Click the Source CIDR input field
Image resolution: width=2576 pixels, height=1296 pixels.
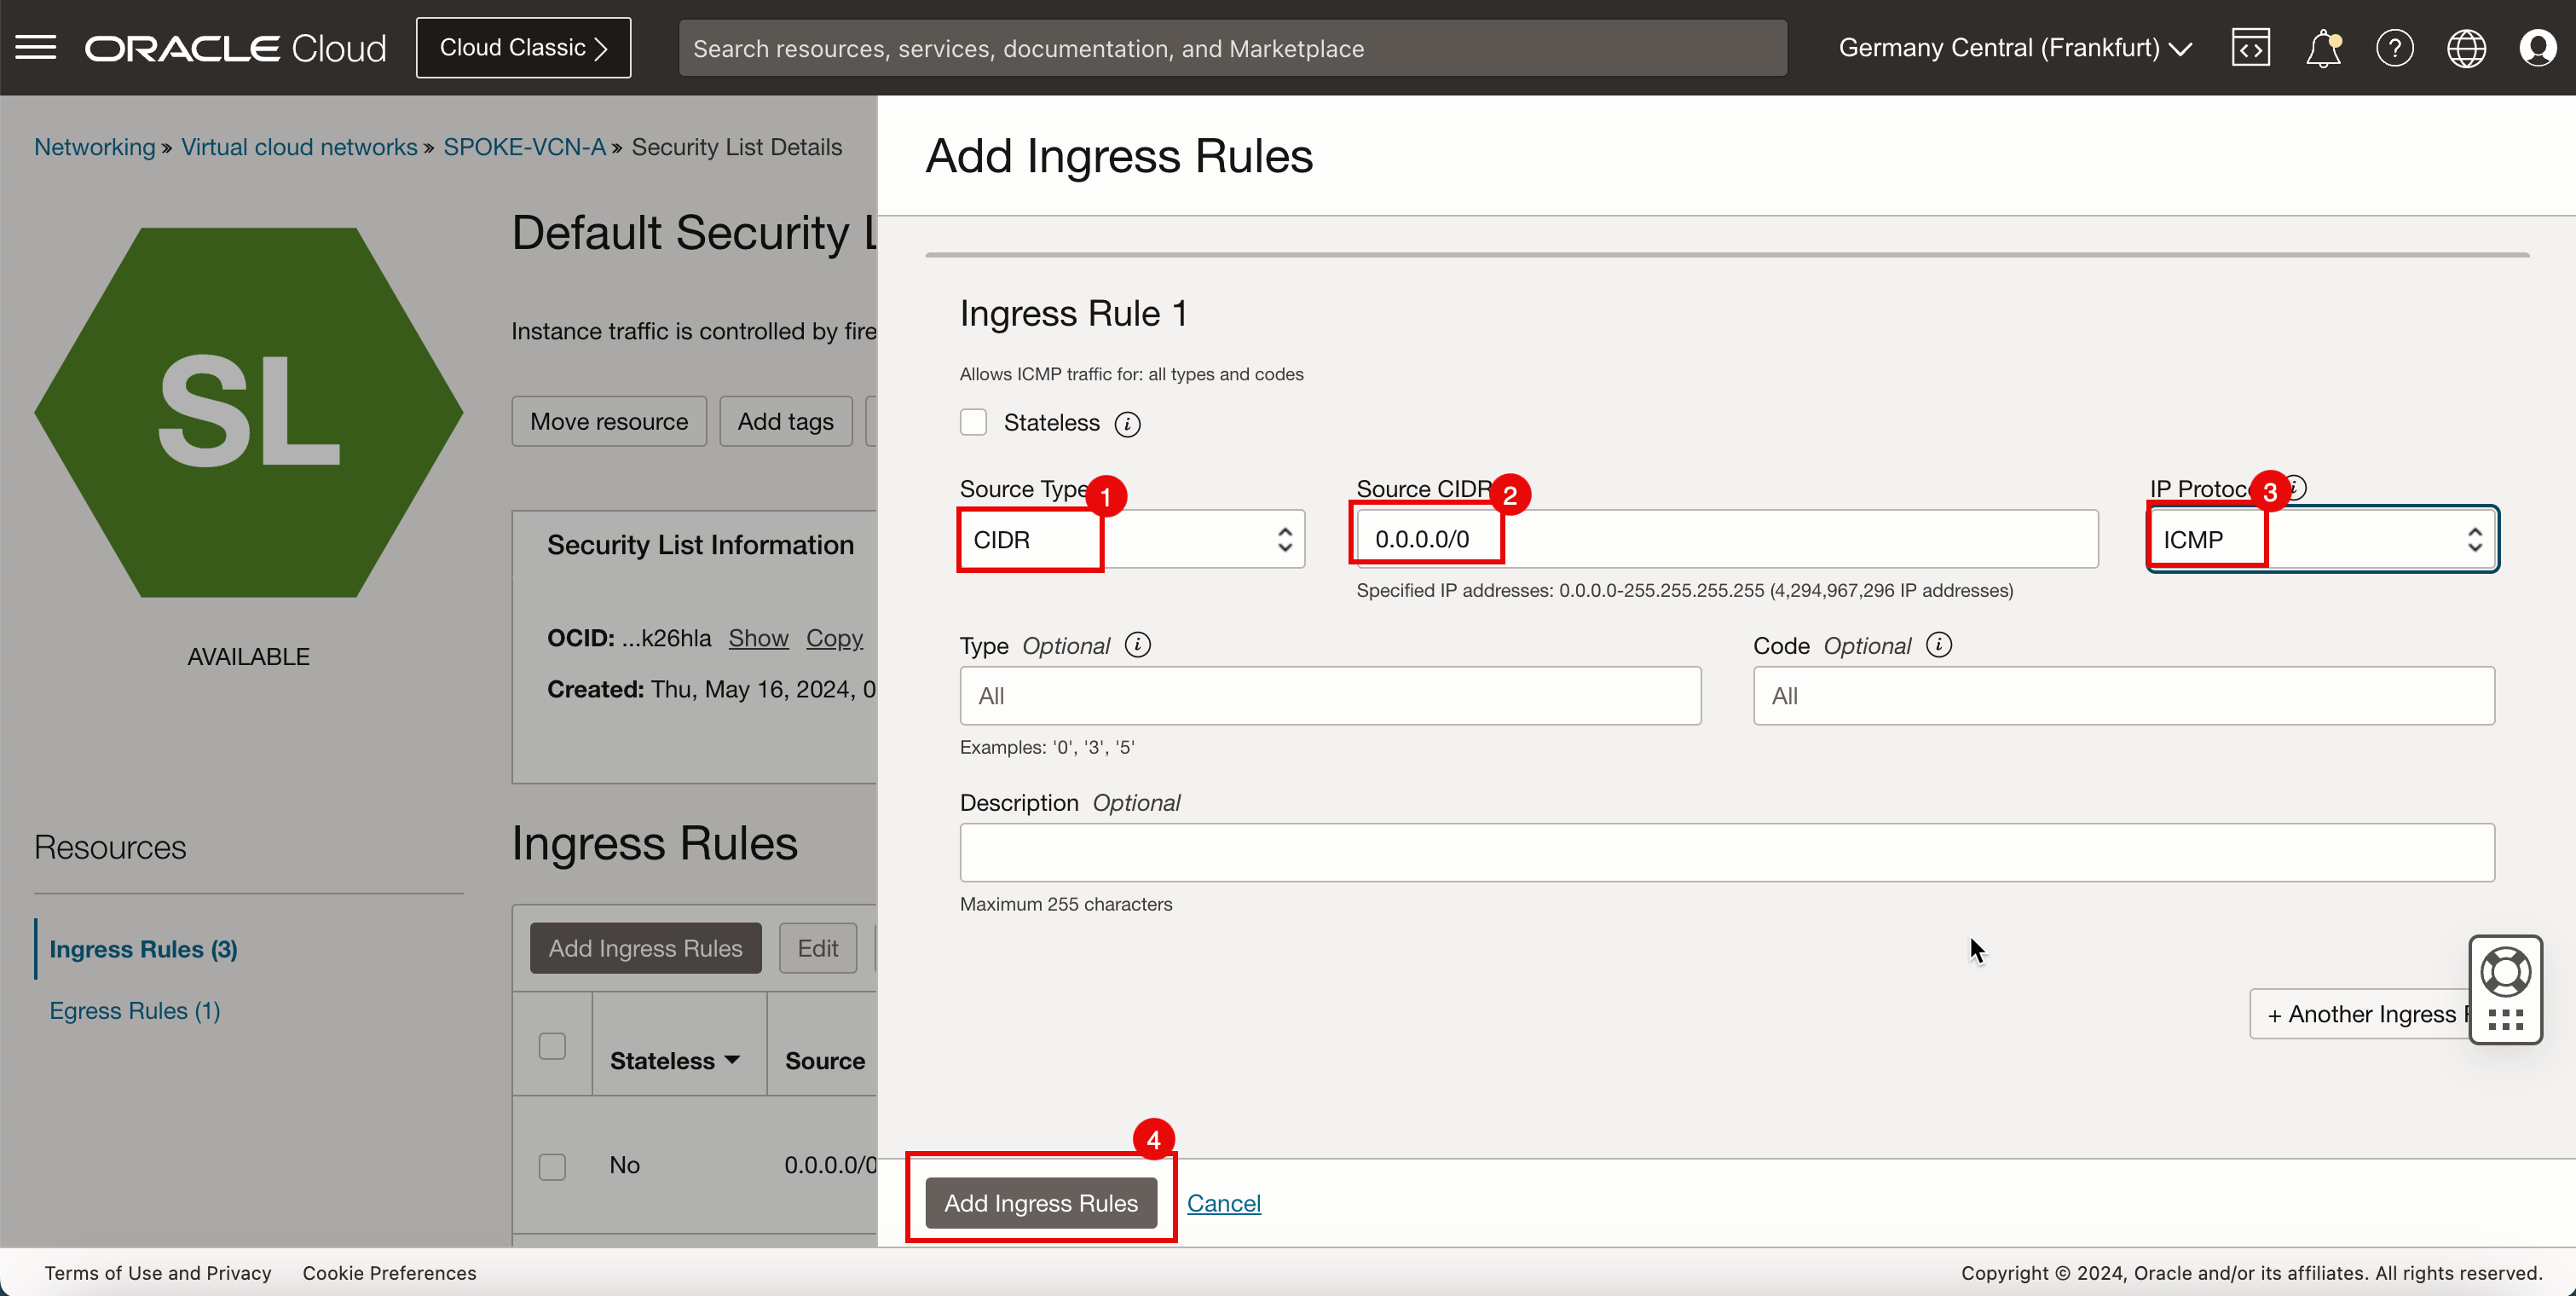point(1727,539)
